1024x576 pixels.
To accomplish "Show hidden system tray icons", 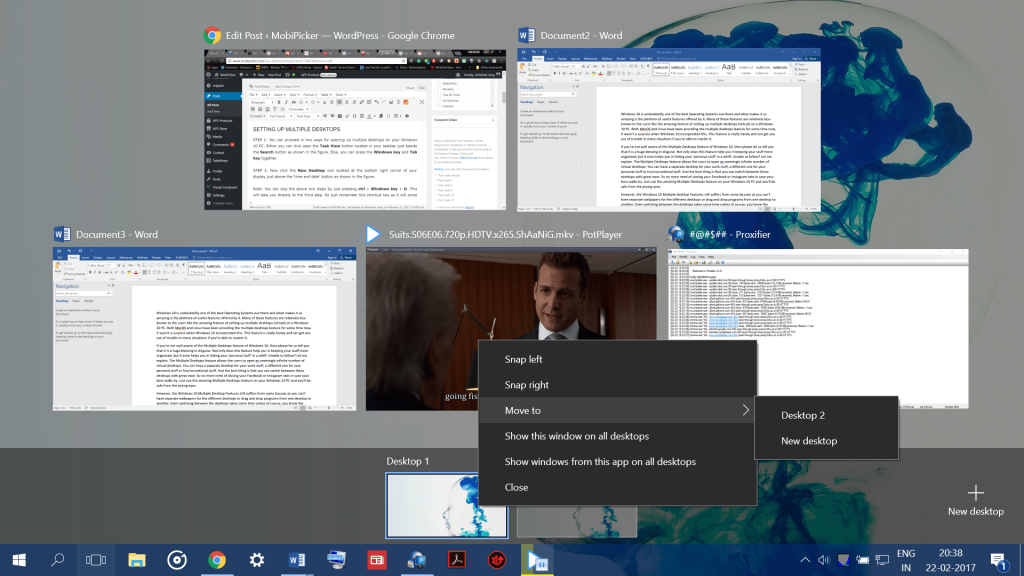I will click(x=805, y=560).
